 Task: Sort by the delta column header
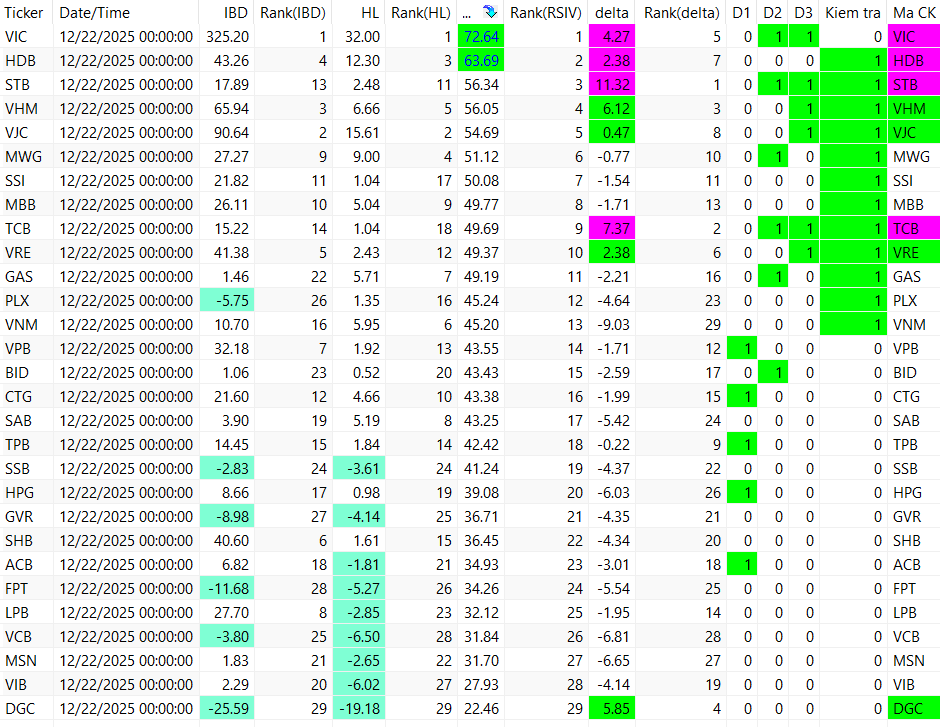pos(611,13)
